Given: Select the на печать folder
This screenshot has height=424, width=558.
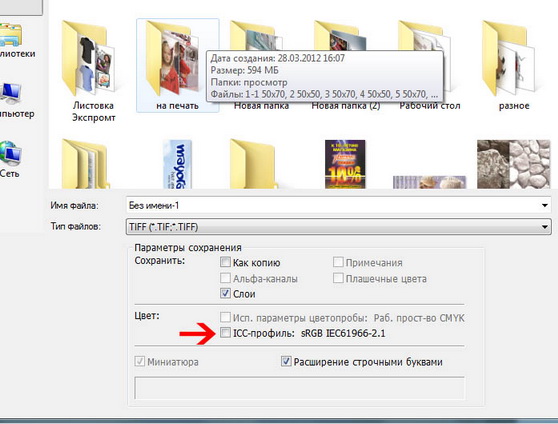Looking at the screenshot, I should point(177,65).
